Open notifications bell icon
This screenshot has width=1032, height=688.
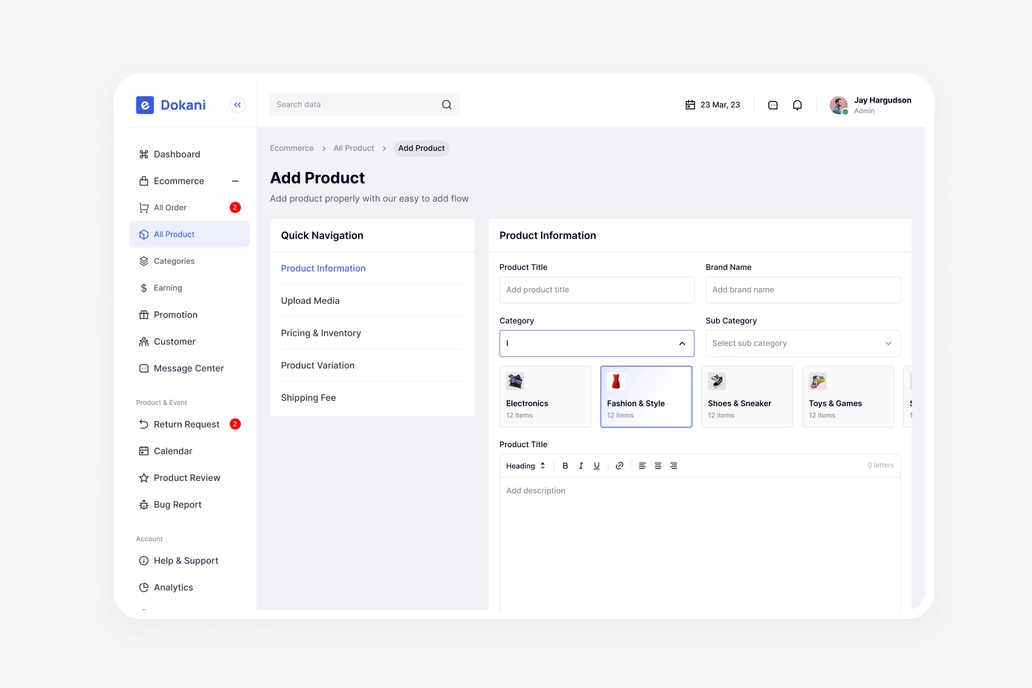(x=797, y=105)
